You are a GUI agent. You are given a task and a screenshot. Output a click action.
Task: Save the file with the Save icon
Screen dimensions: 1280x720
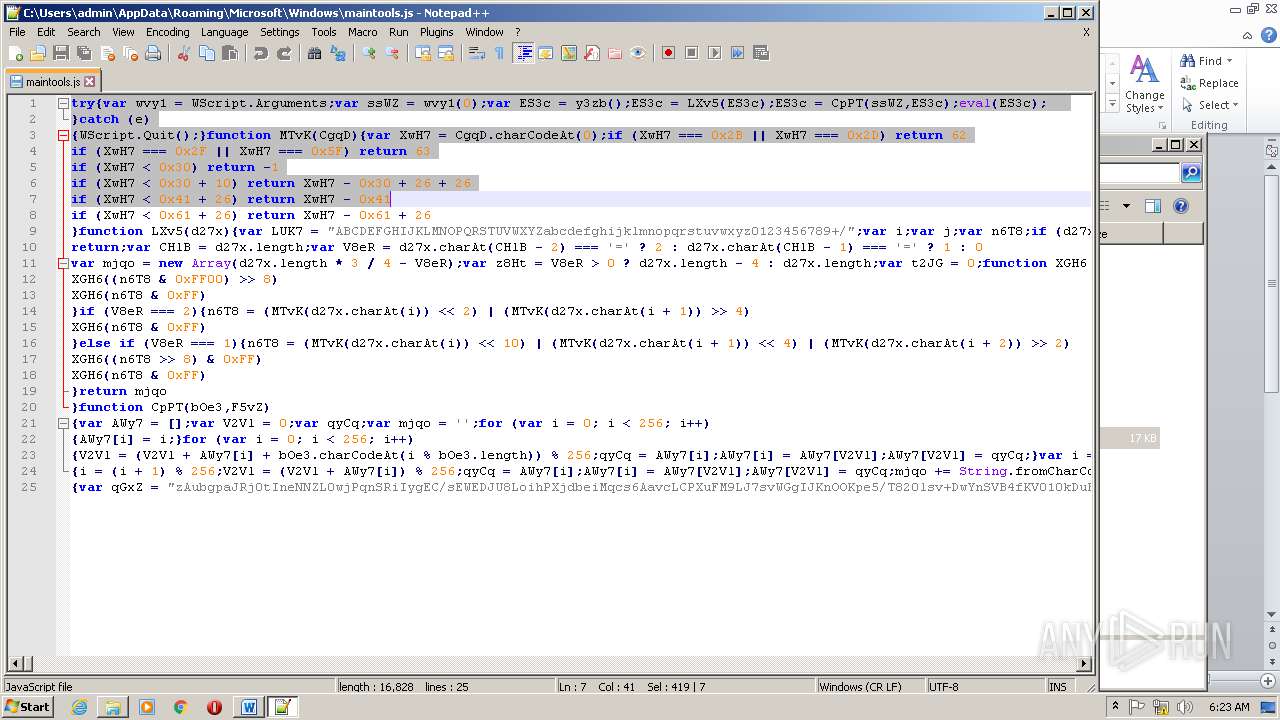pos(61,53)
